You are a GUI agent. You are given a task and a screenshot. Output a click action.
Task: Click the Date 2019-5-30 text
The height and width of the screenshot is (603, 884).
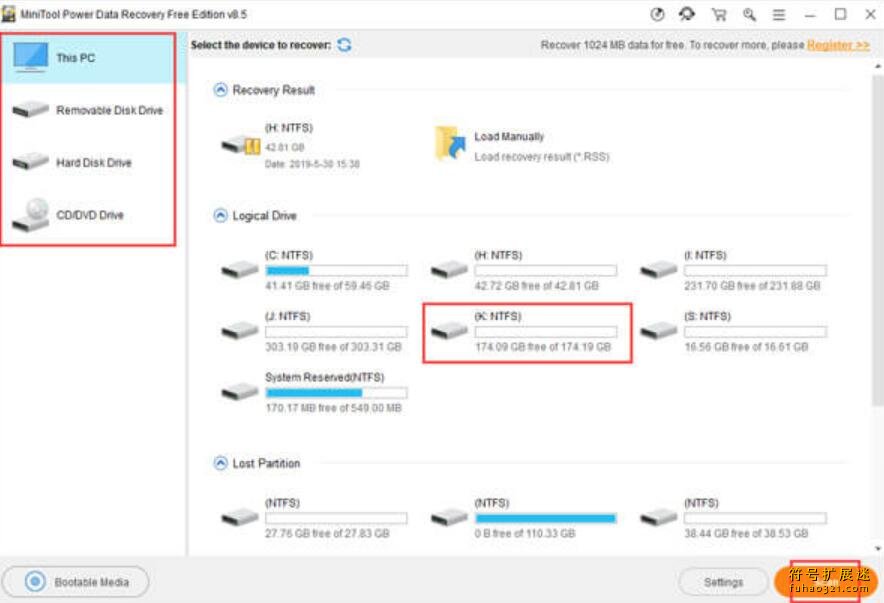pos(312,164)
